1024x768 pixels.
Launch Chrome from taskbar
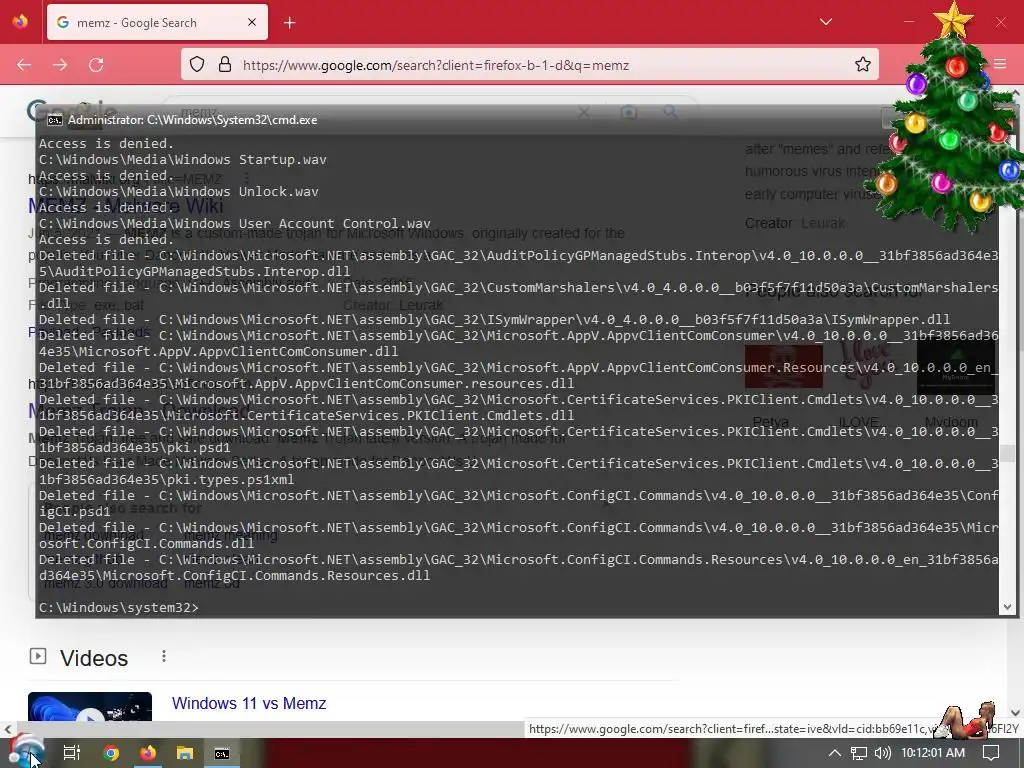[111, 753]
